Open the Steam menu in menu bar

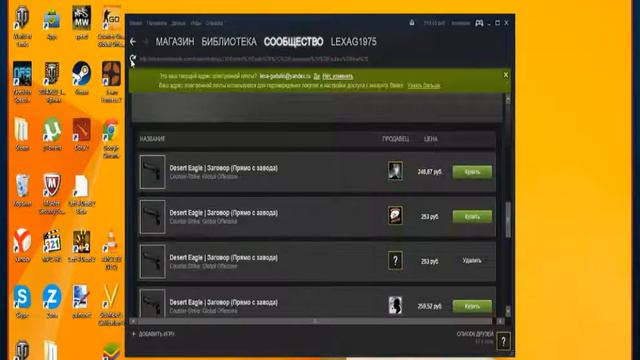[x=136, y=23]
